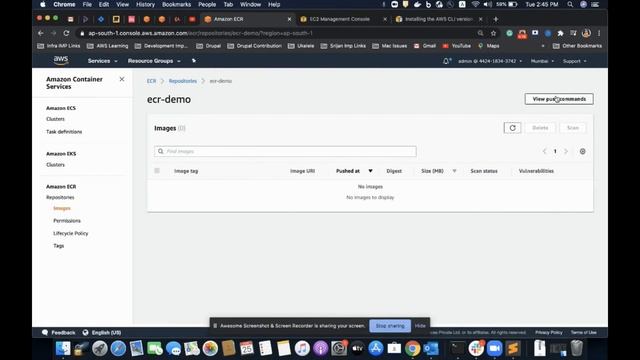
Task: Click the Find images search field
Action: (x=285, y=151)
